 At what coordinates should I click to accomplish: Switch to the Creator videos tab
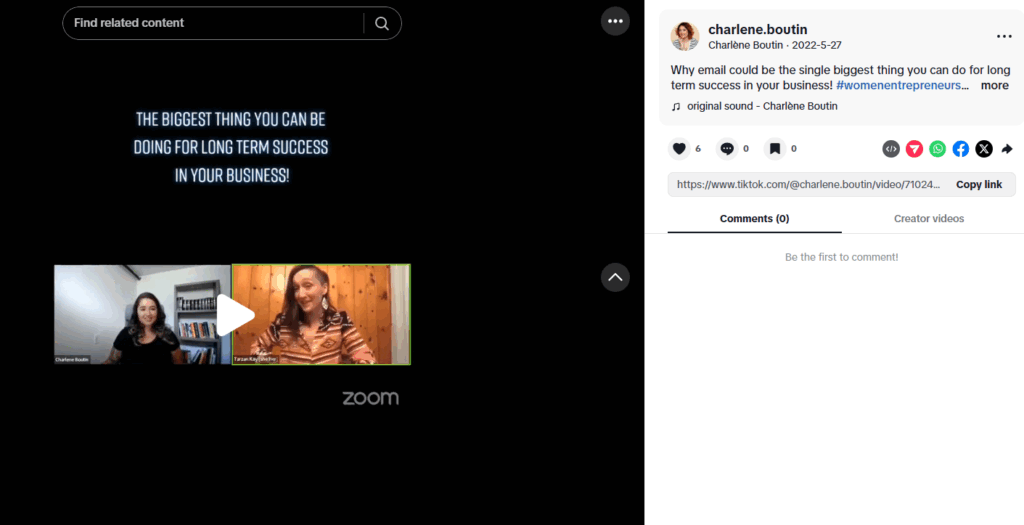point(929,219)
